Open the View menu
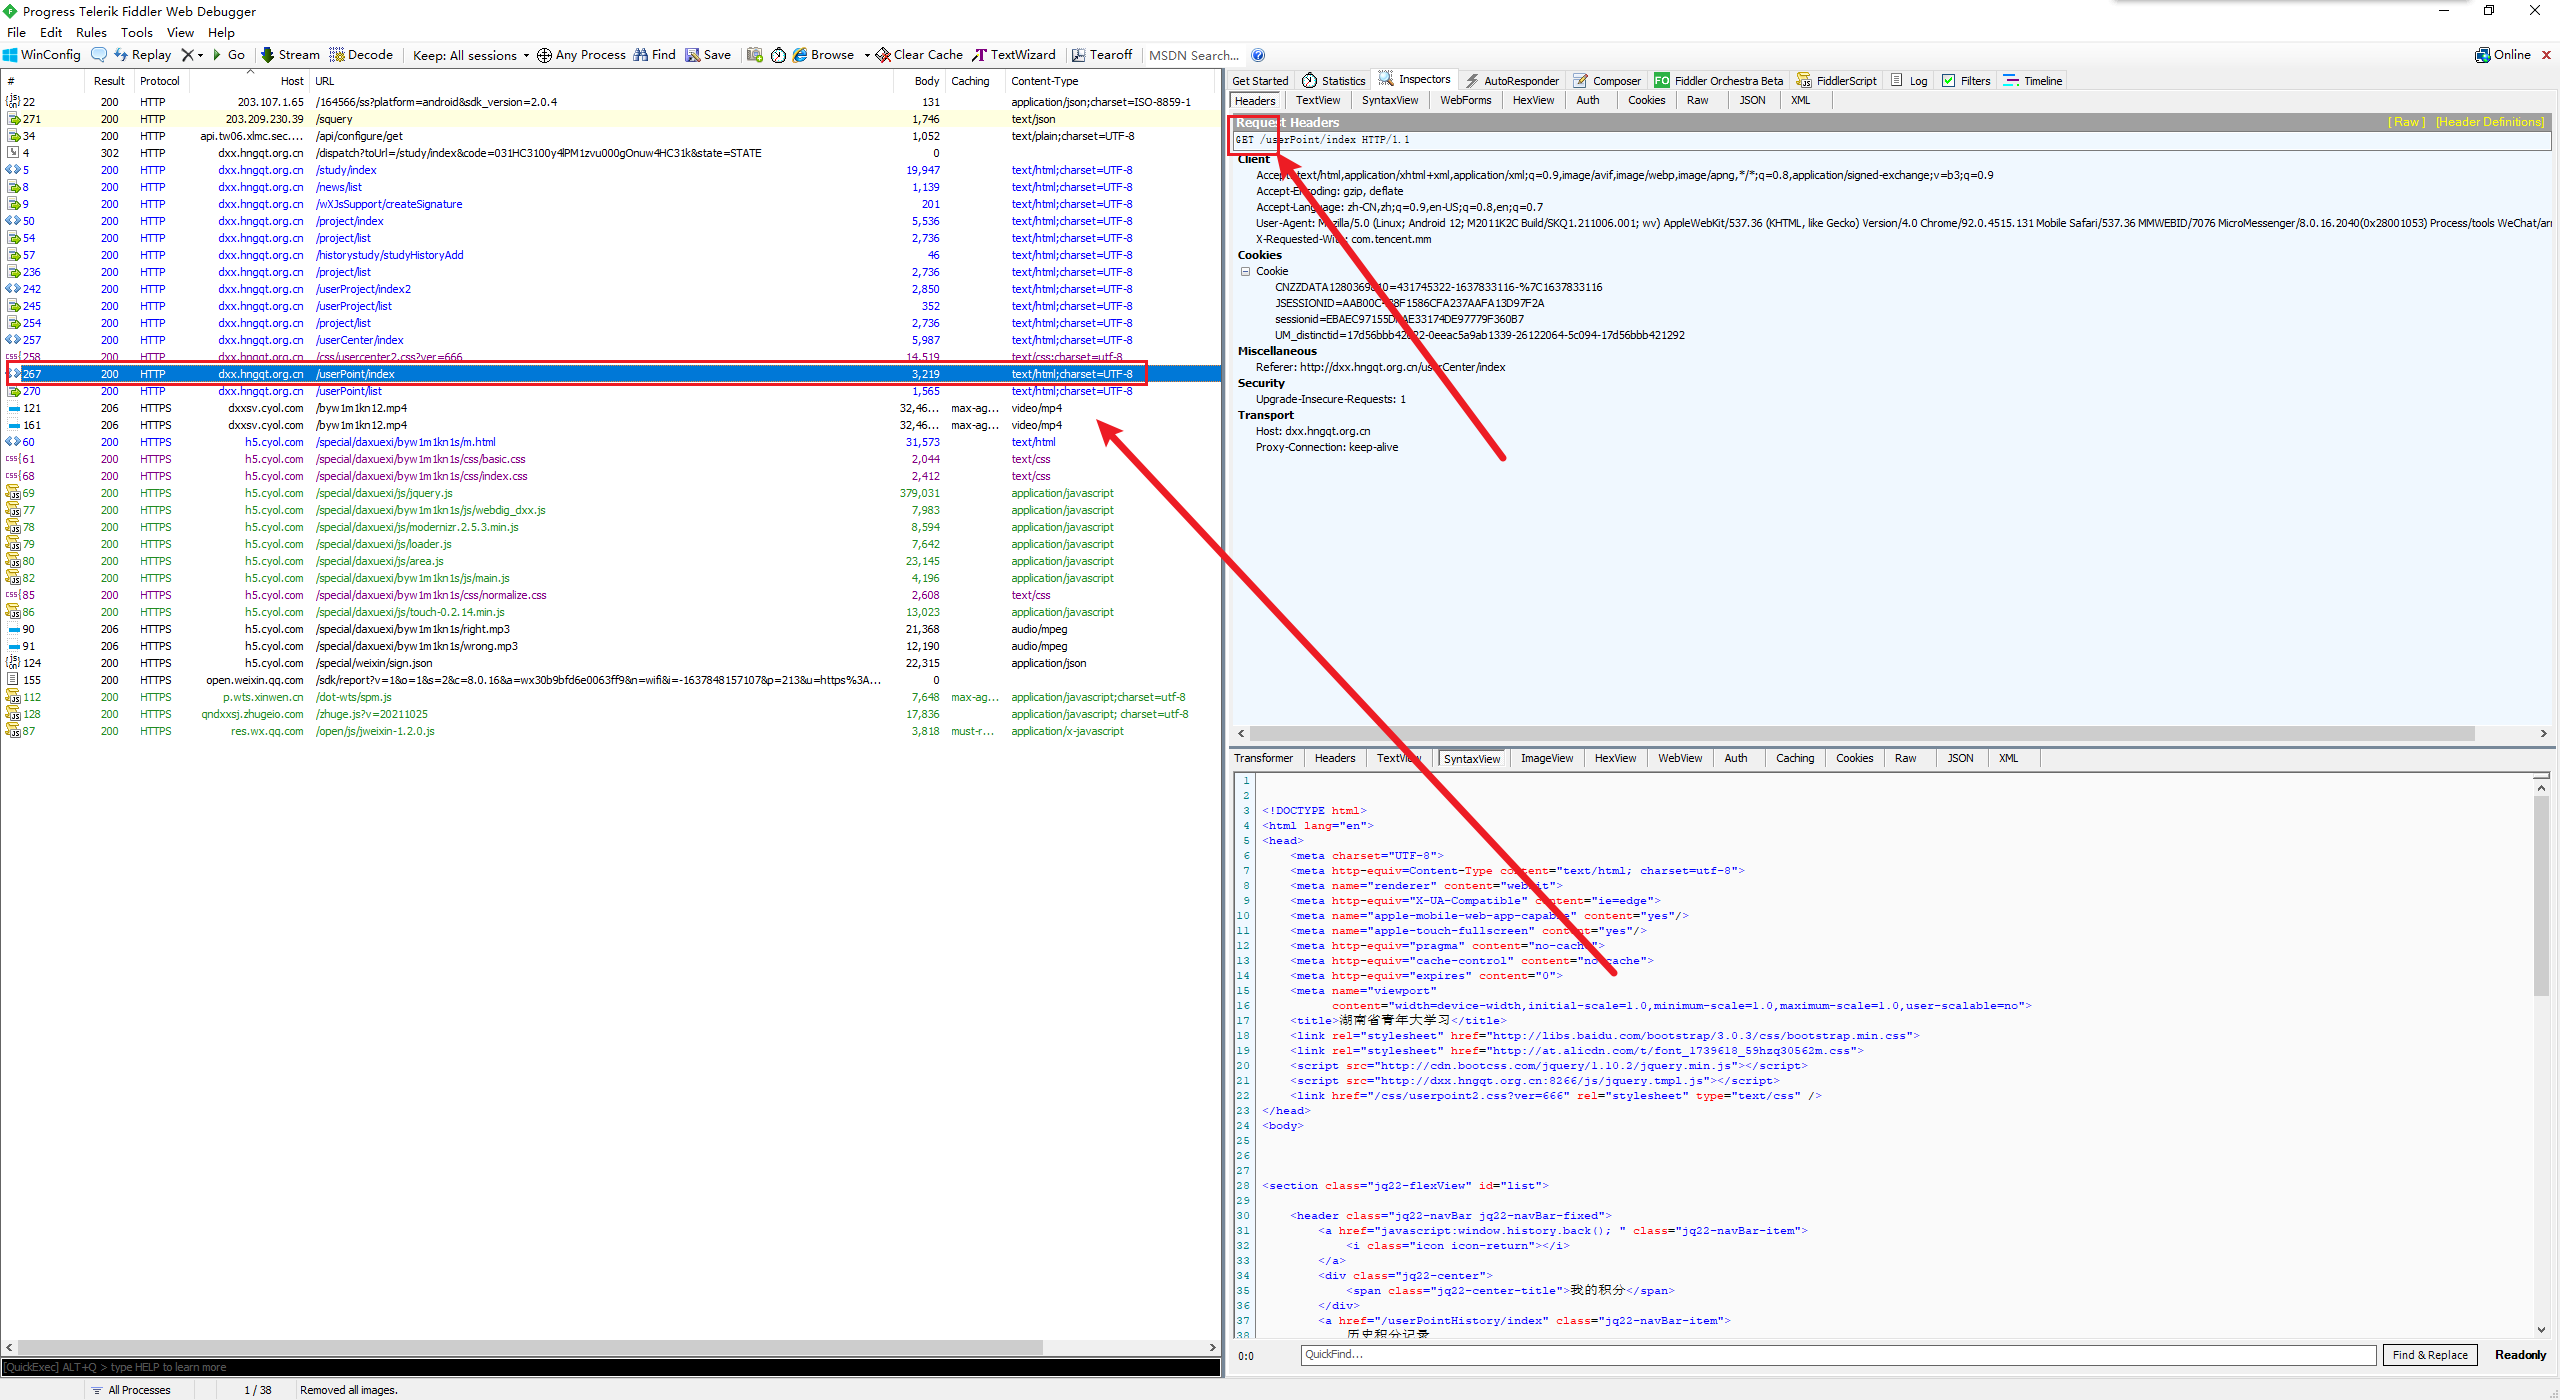The image size is (2560, 1400). 180,32
